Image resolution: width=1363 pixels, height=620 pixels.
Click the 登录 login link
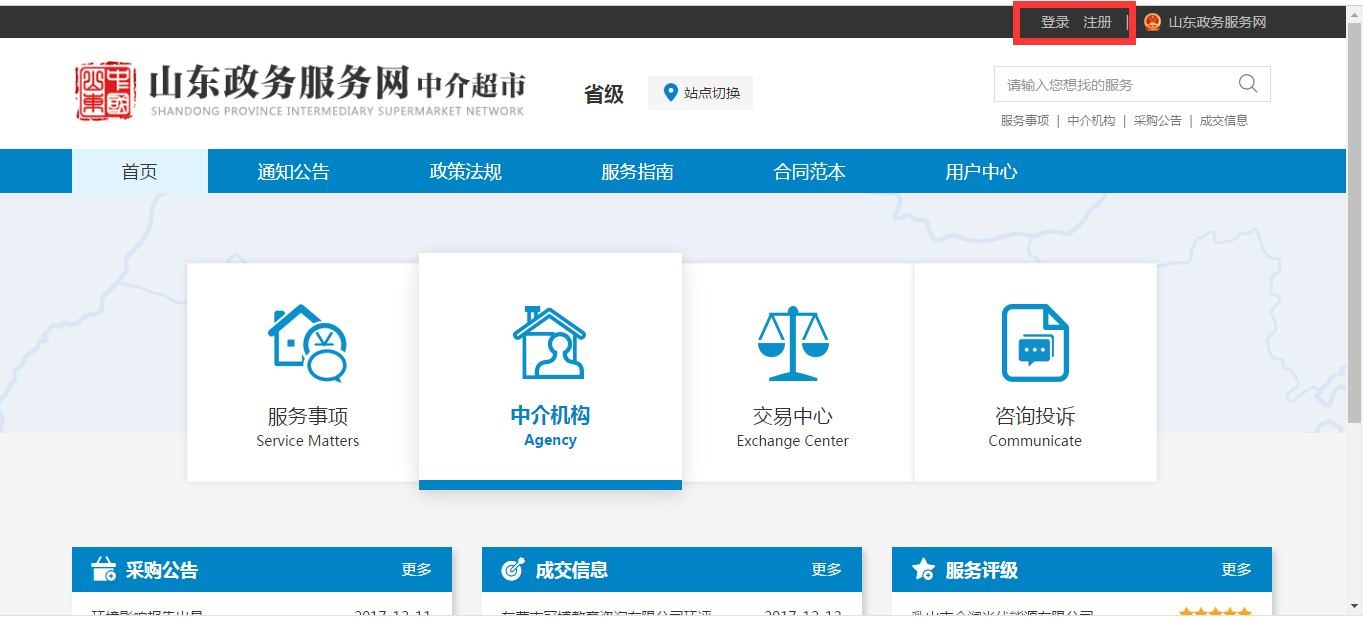(1055, 22)
